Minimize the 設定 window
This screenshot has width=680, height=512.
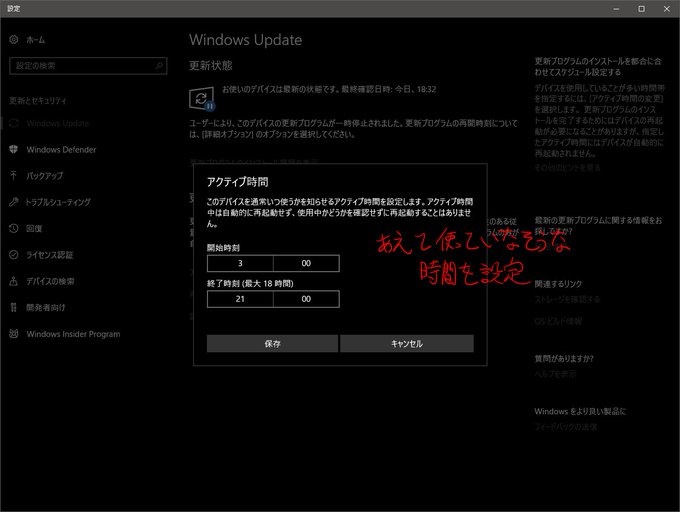click(616, 9)
